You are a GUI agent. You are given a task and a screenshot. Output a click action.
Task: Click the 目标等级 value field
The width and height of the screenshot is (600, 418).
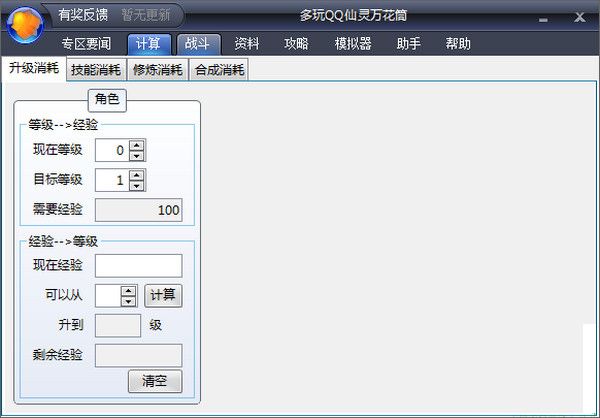[112, 180]
